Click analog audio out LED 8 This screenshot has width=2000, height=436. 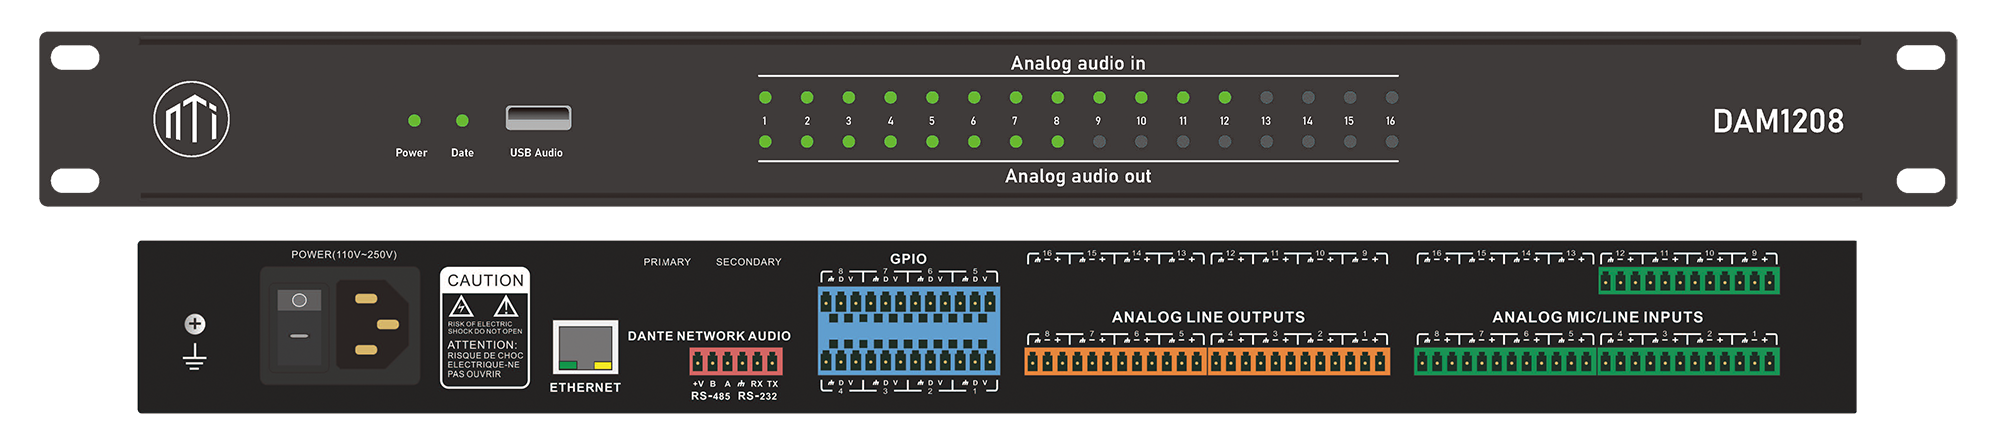tap(1057, 142)
